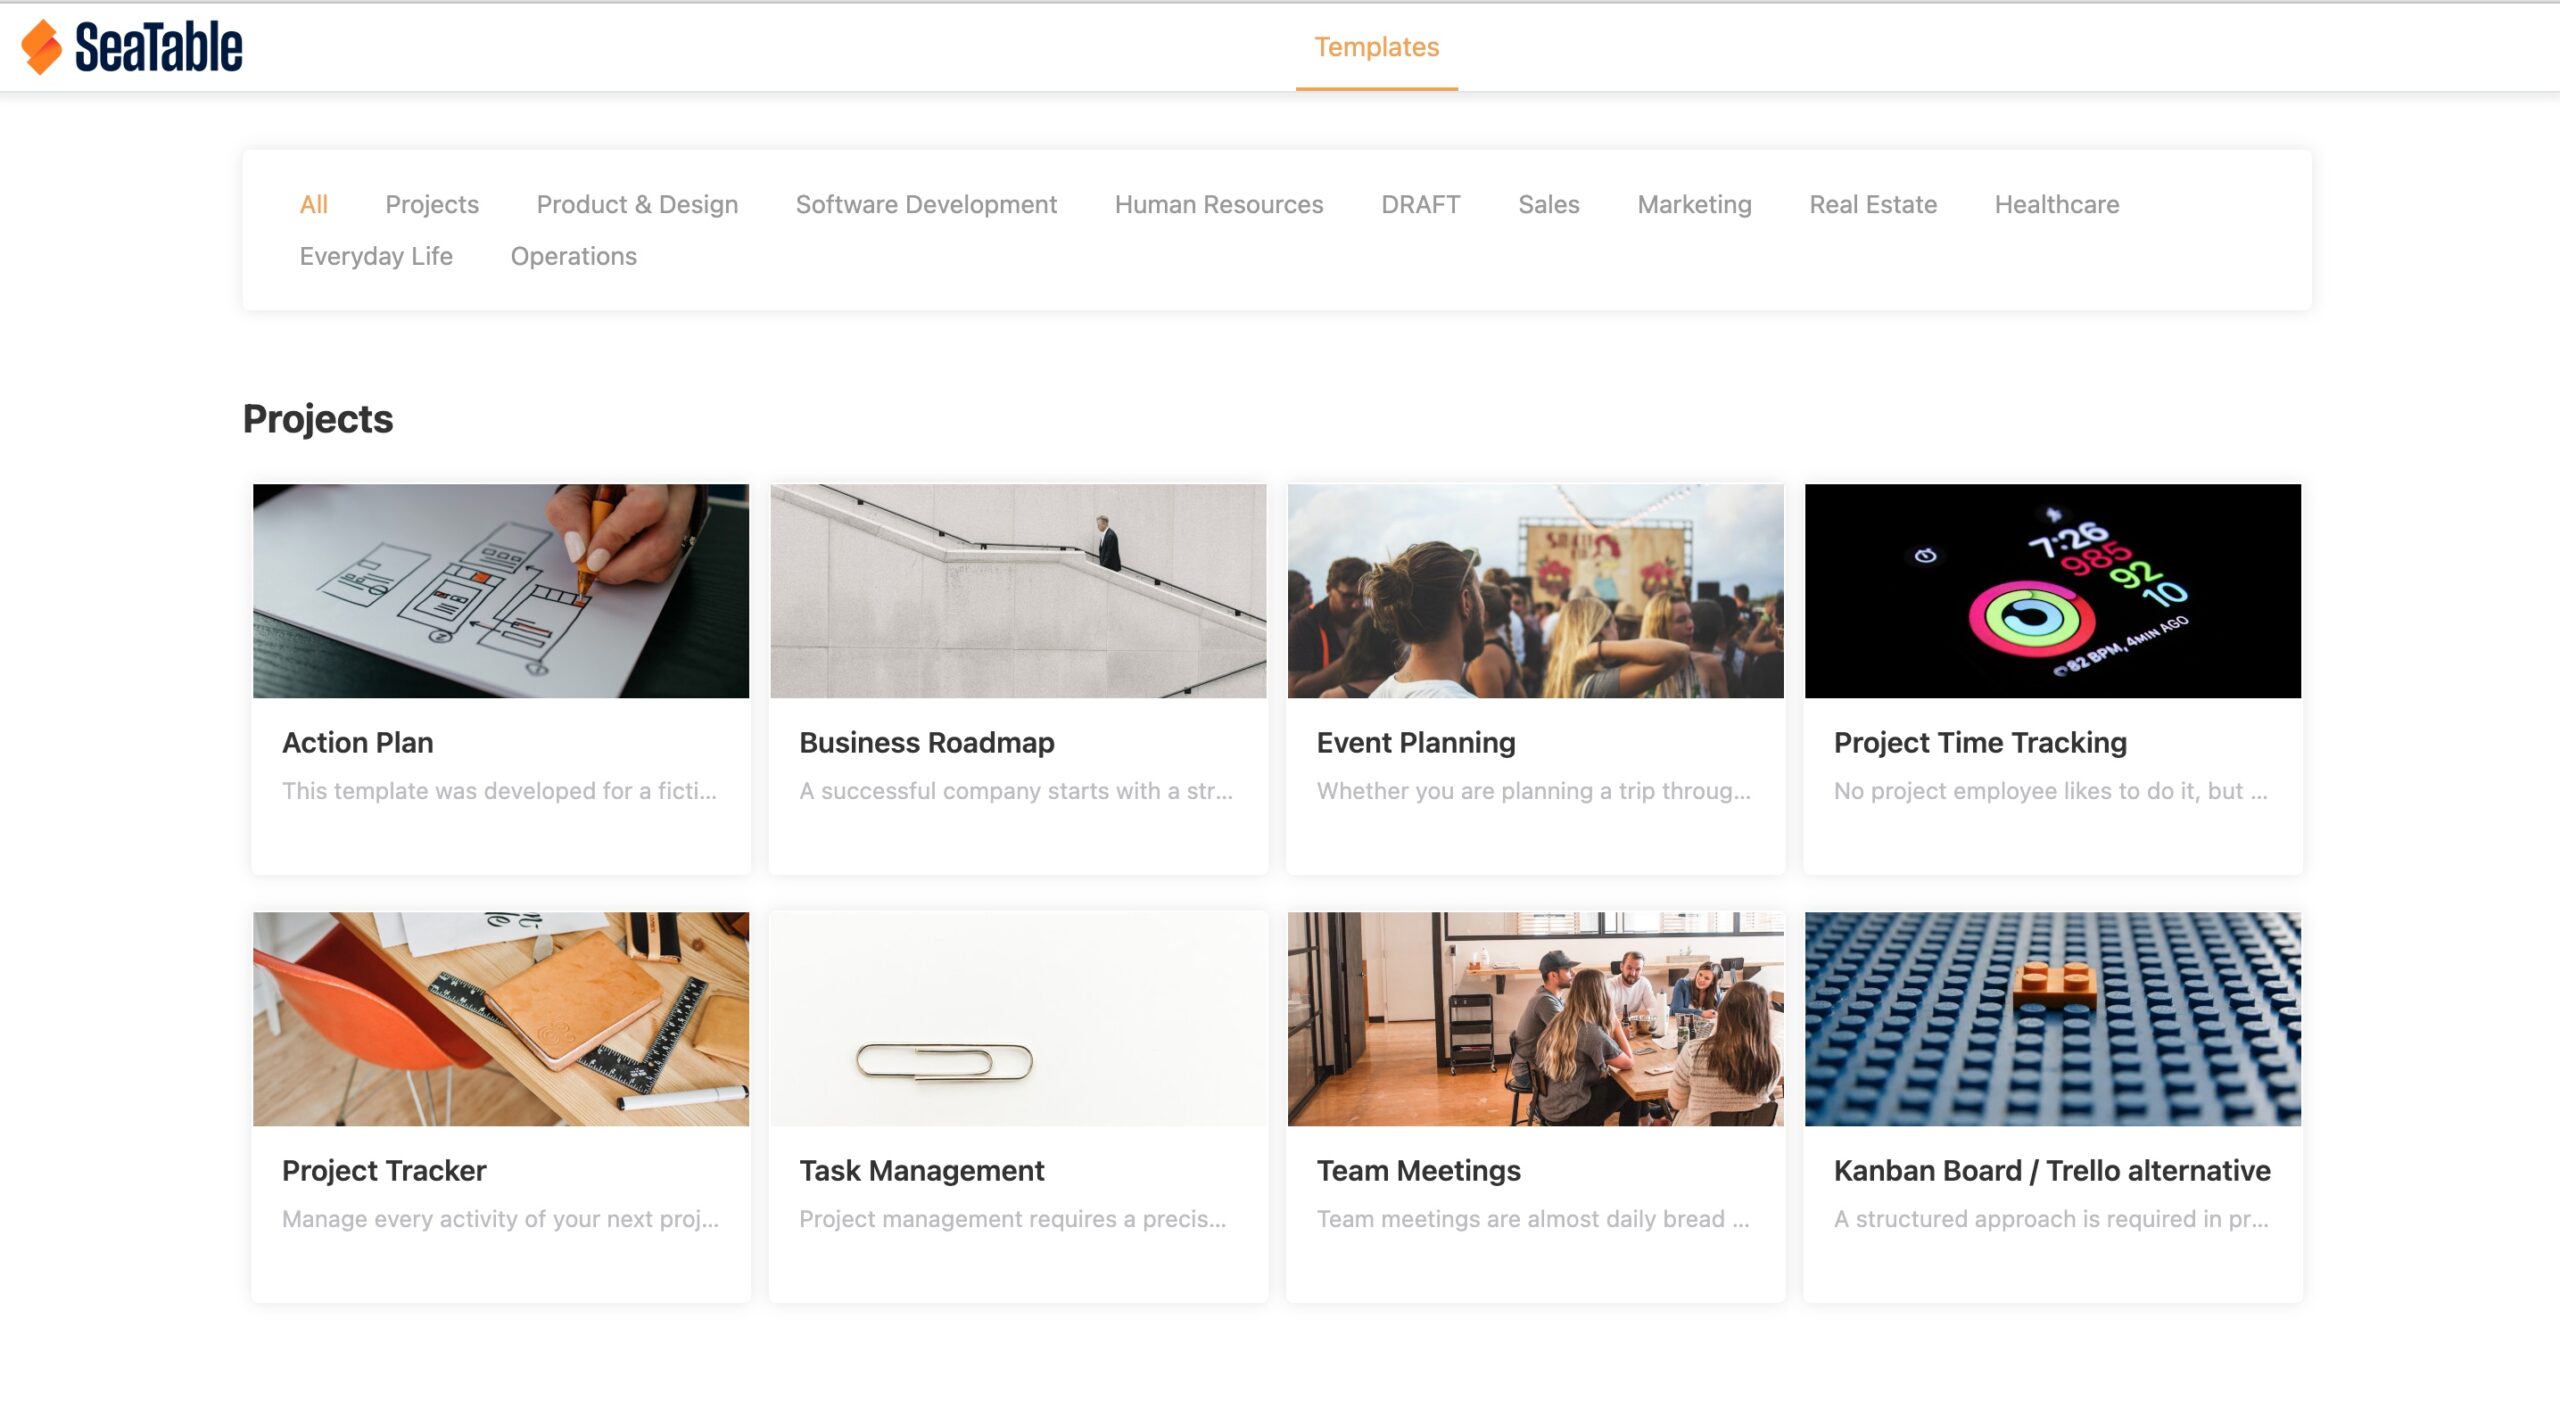
Task: Select the Operations category
Action: coord(573,256)
